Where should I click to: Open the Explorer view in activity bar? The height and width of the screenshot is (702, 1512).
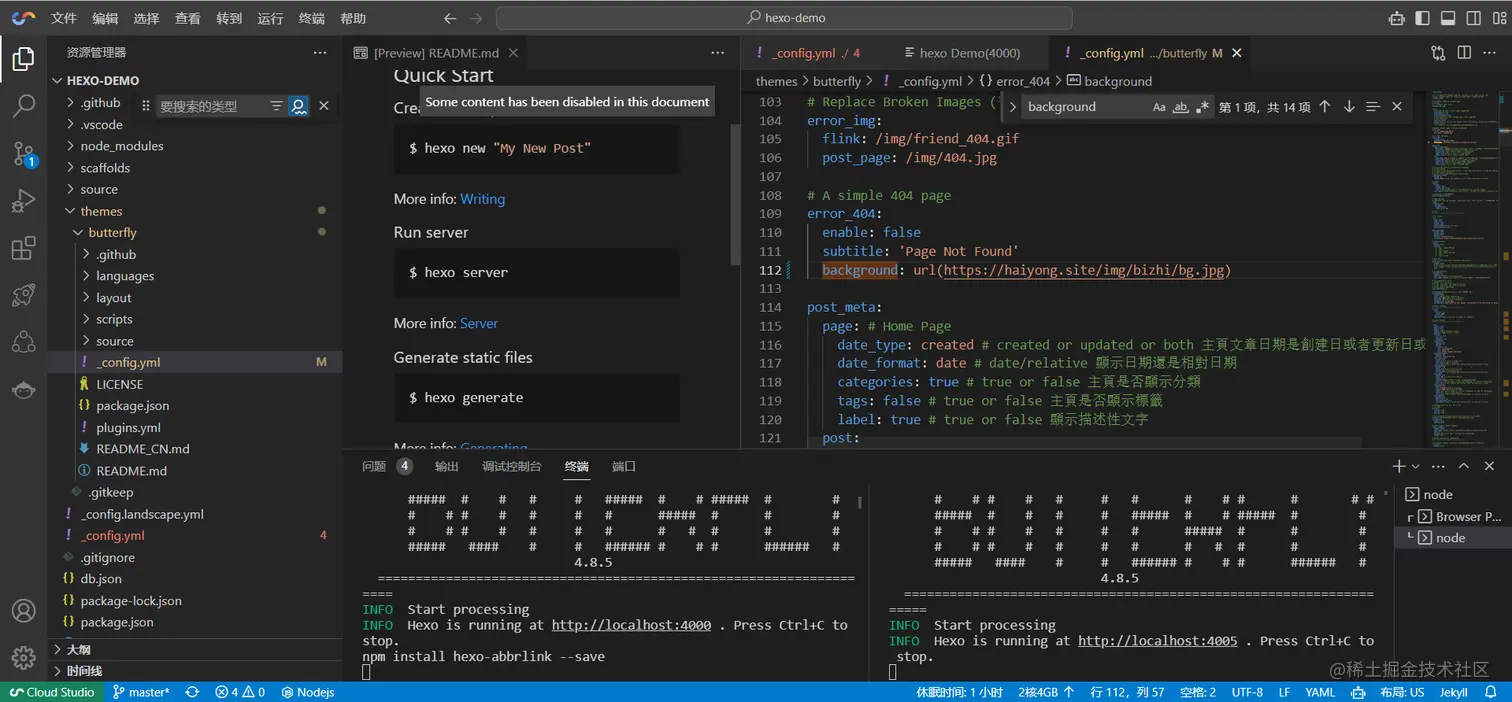(x=23, y=59)
